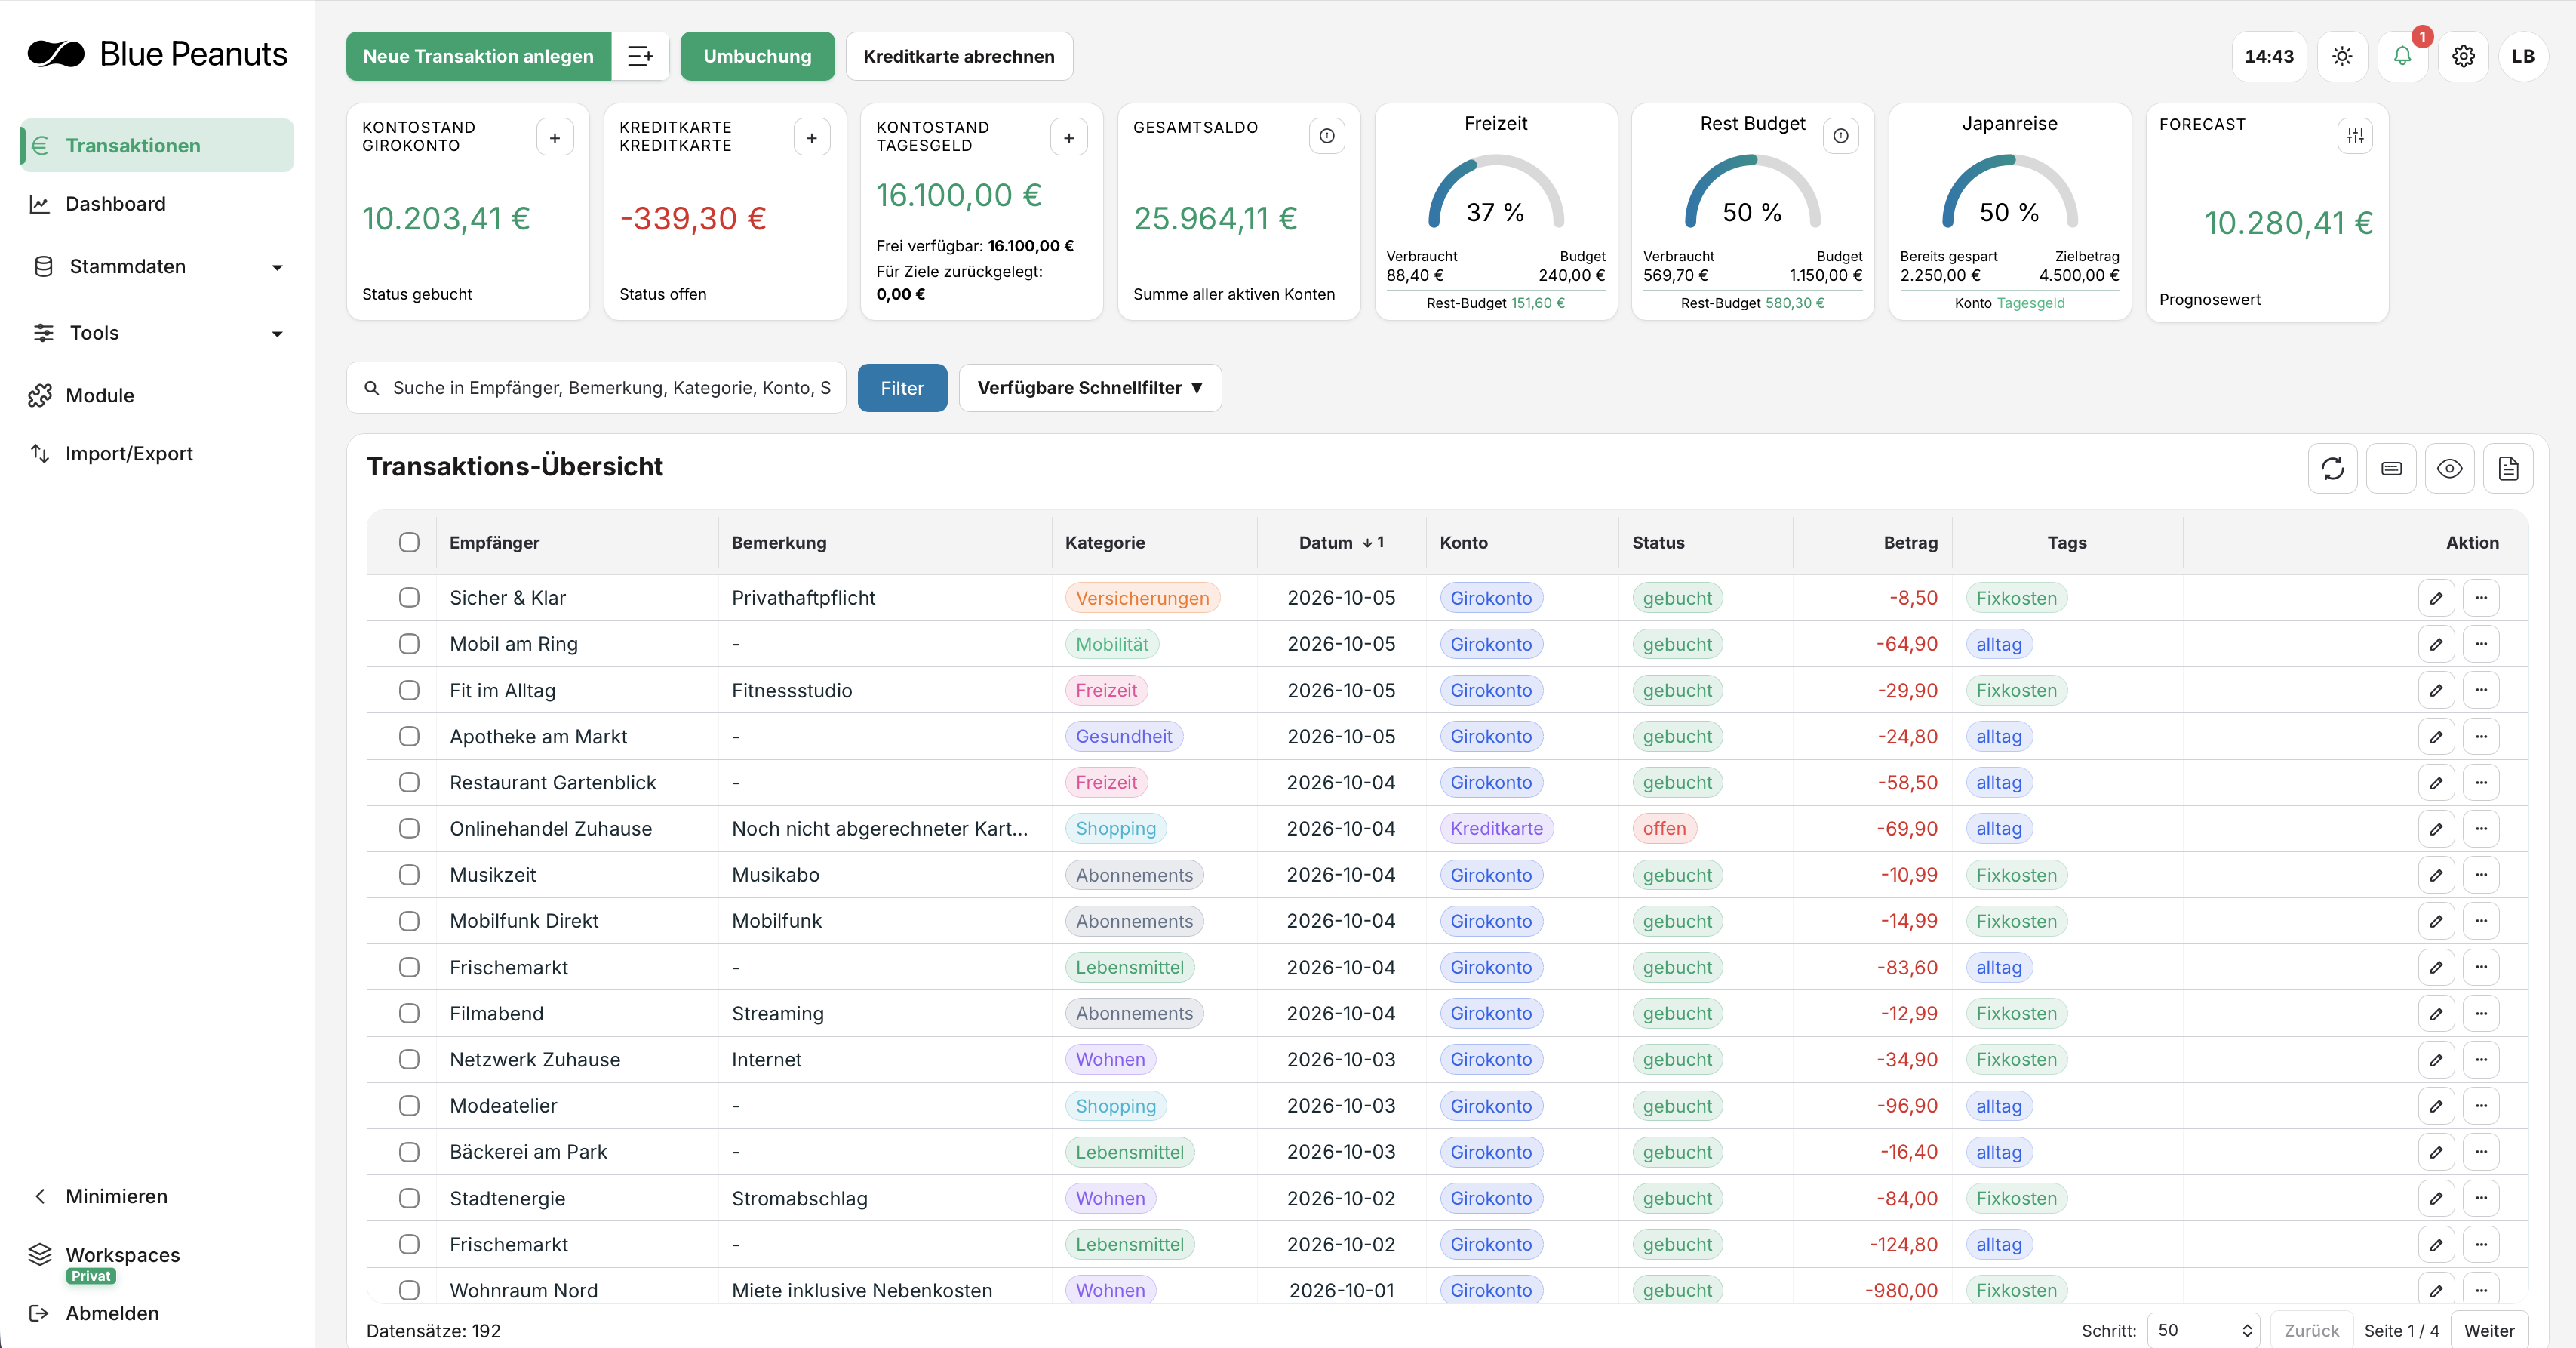Image resolution: width=2576 pixels, height=1348 pixels.
Task: Click the Umbuchung button
Action: pos(757,56)
